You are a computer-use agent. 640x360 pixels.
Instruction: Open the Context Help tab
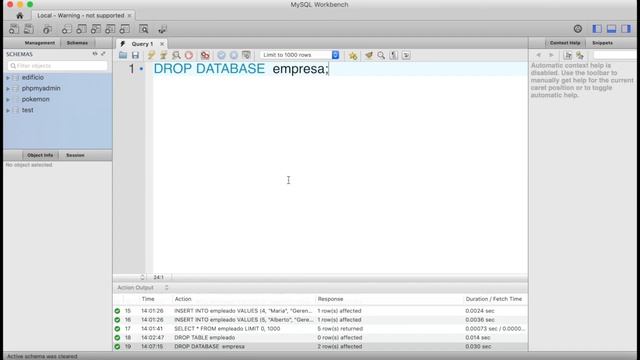565,43
